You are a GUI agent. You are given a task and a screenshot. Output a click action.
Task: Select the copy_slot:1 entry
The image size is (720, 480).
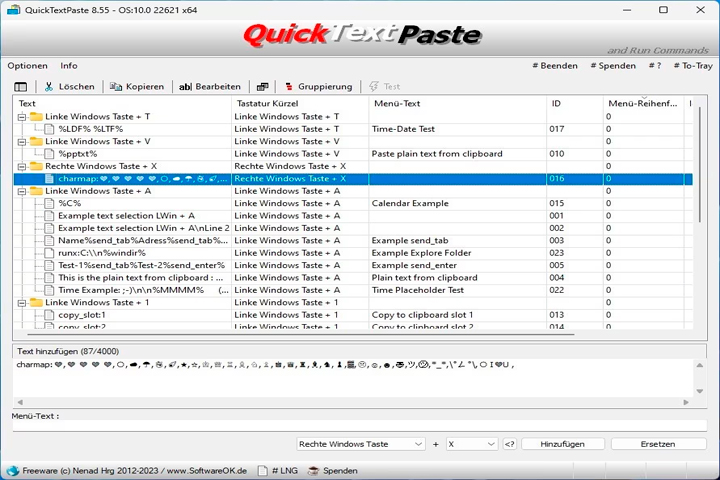tap(82, 315)
